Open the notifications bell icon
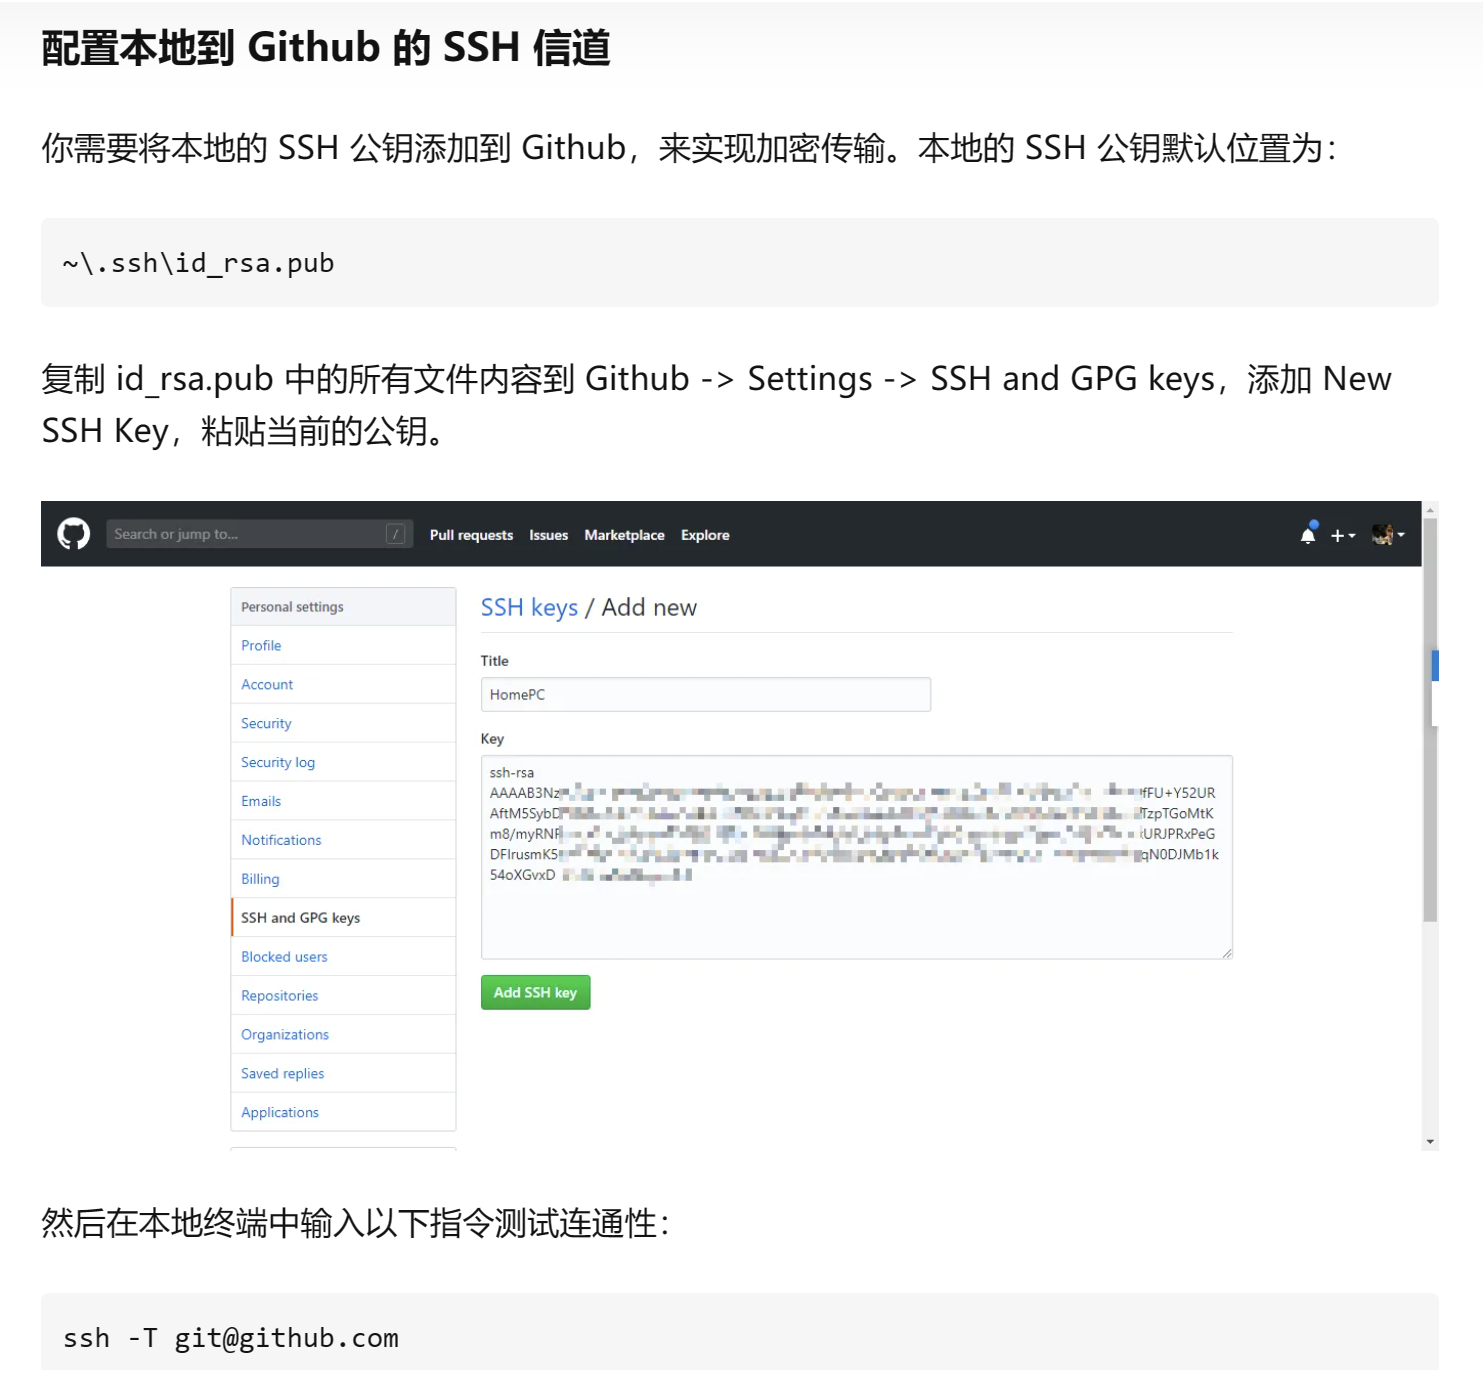 point(1308,534)
